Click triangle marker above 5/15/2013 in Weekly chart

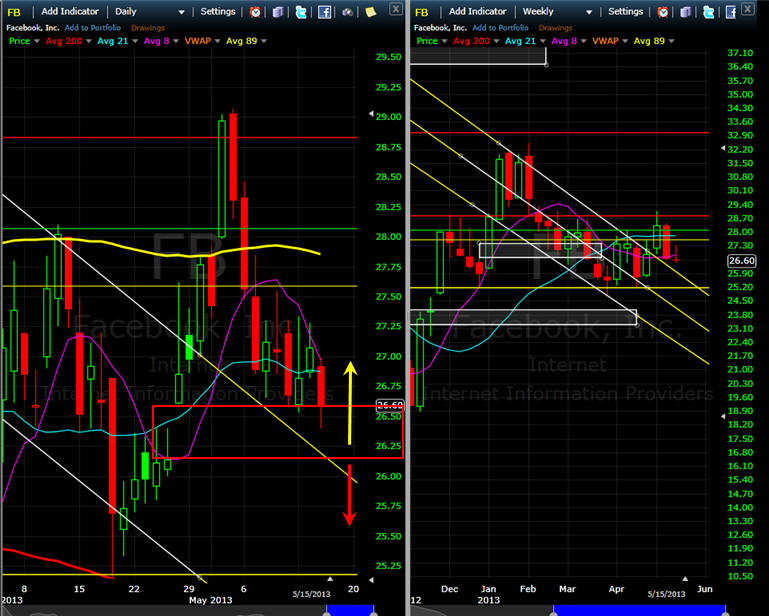click(x=685, y=579)
